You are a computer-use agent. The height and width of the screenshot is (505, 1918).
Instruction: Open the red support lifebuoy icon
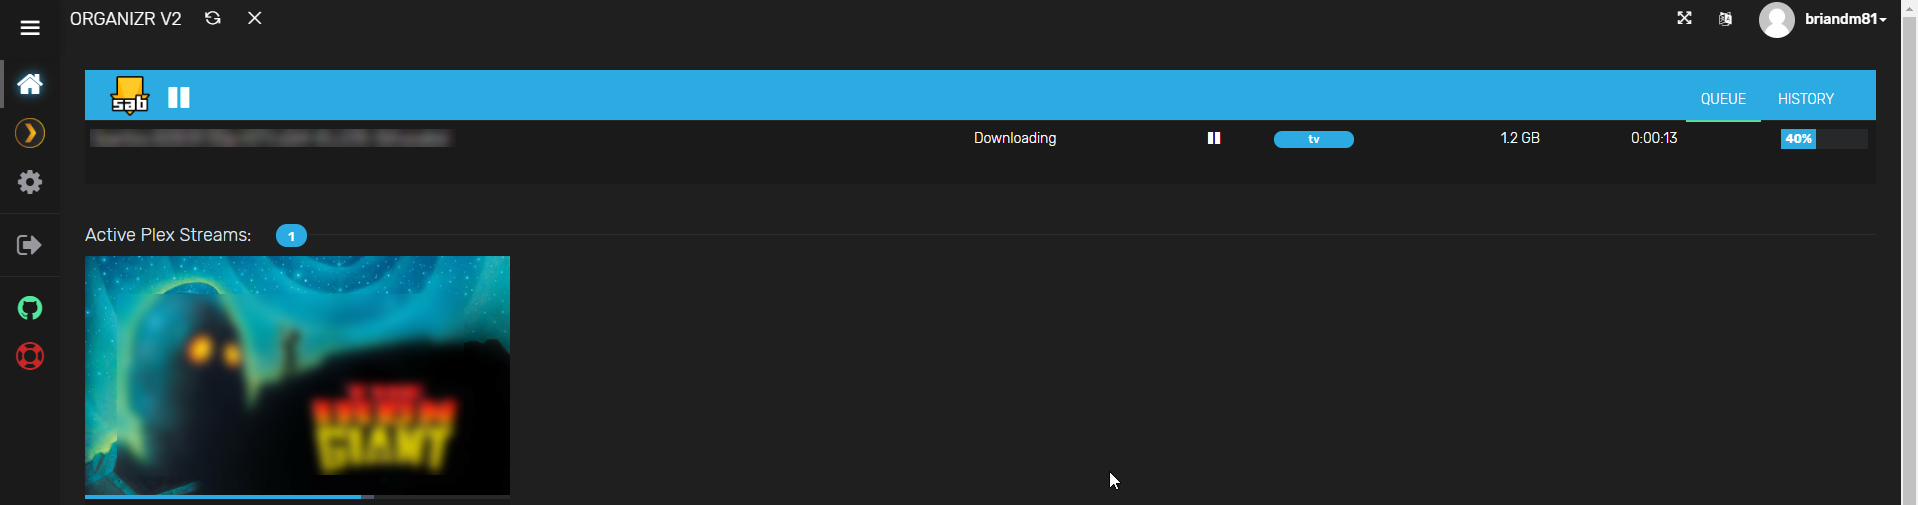click(x=30, y=356)
